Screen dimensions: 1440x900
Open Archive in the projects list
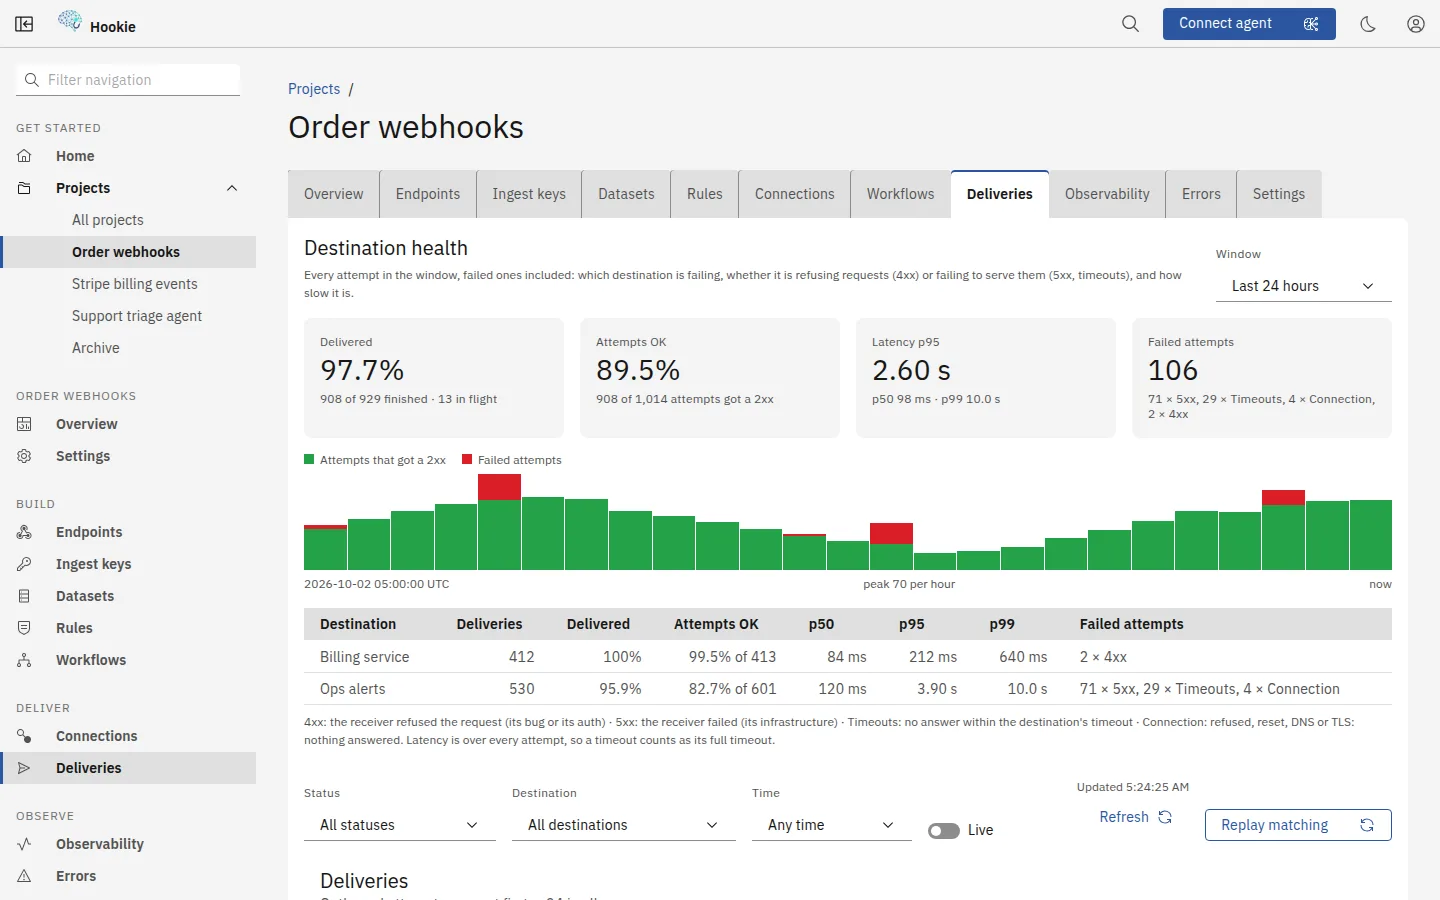point(96,348)
